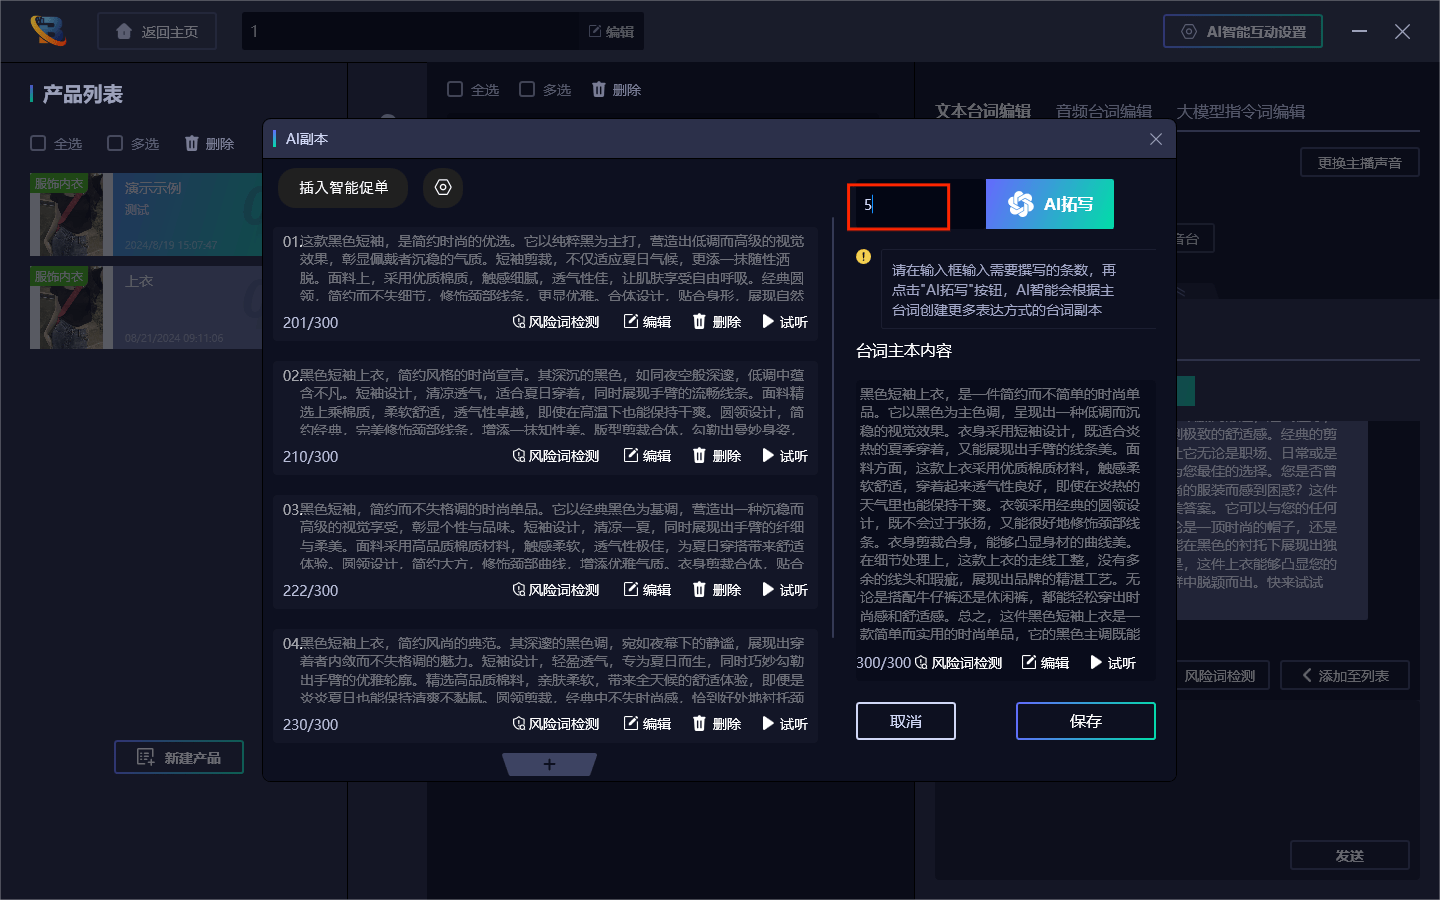Viewport: 1440px width, 900px height.
Task: Run 风险词检测 on the master script
Action: tap(958, 663)
